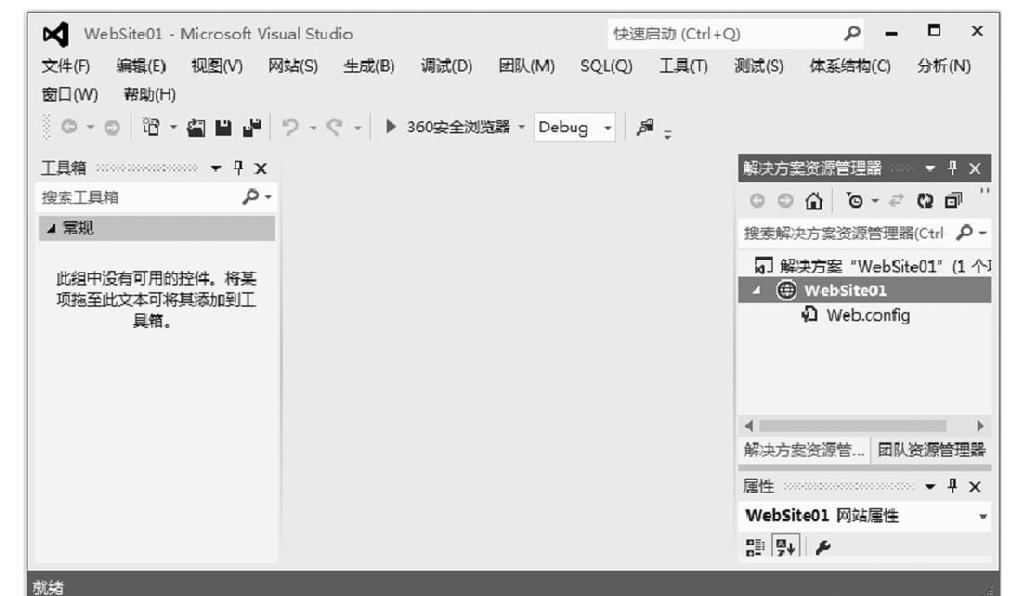
Task: Open the Solution Explorer window options dropdown
Action: click(929, 168)
